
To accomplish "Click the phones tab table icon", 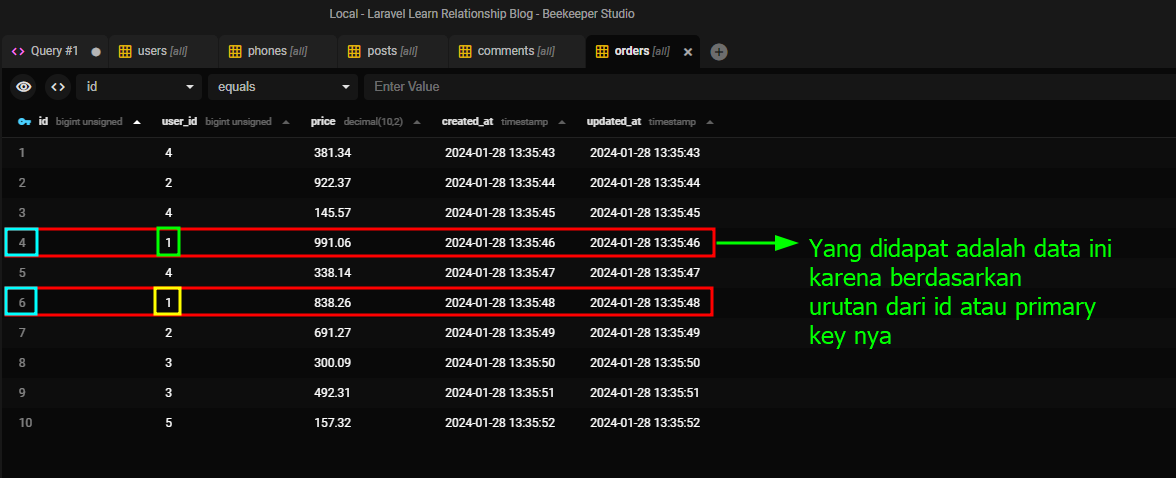I will pos(235,51).
